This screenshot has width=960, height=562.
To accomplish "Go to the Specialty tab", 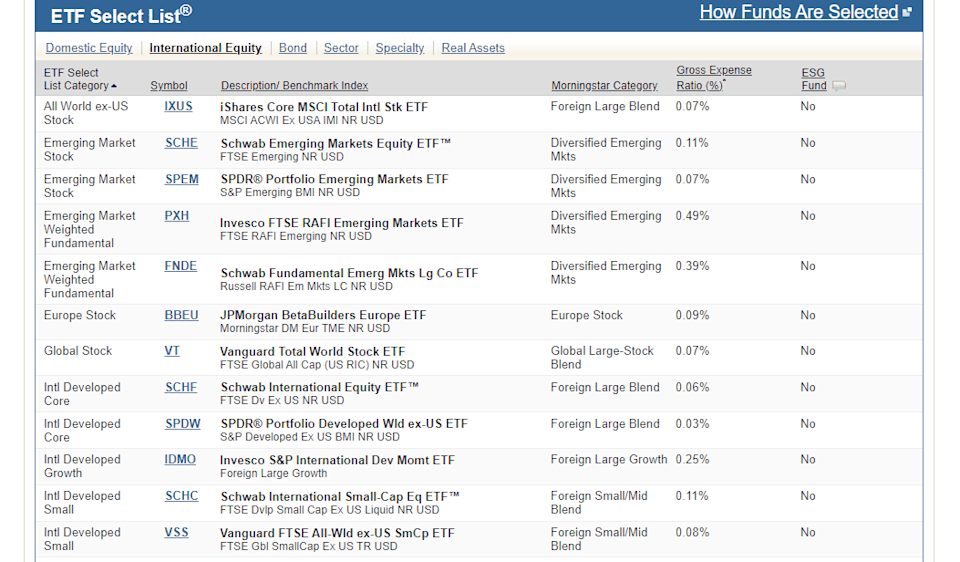I will (399, 48).
